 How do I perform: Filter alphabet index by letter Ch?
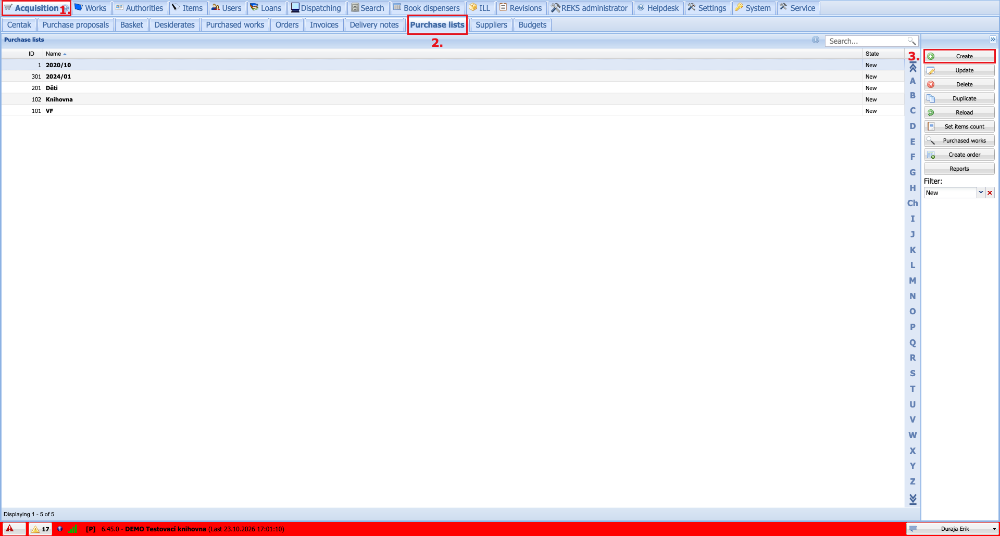click(913, 203)
